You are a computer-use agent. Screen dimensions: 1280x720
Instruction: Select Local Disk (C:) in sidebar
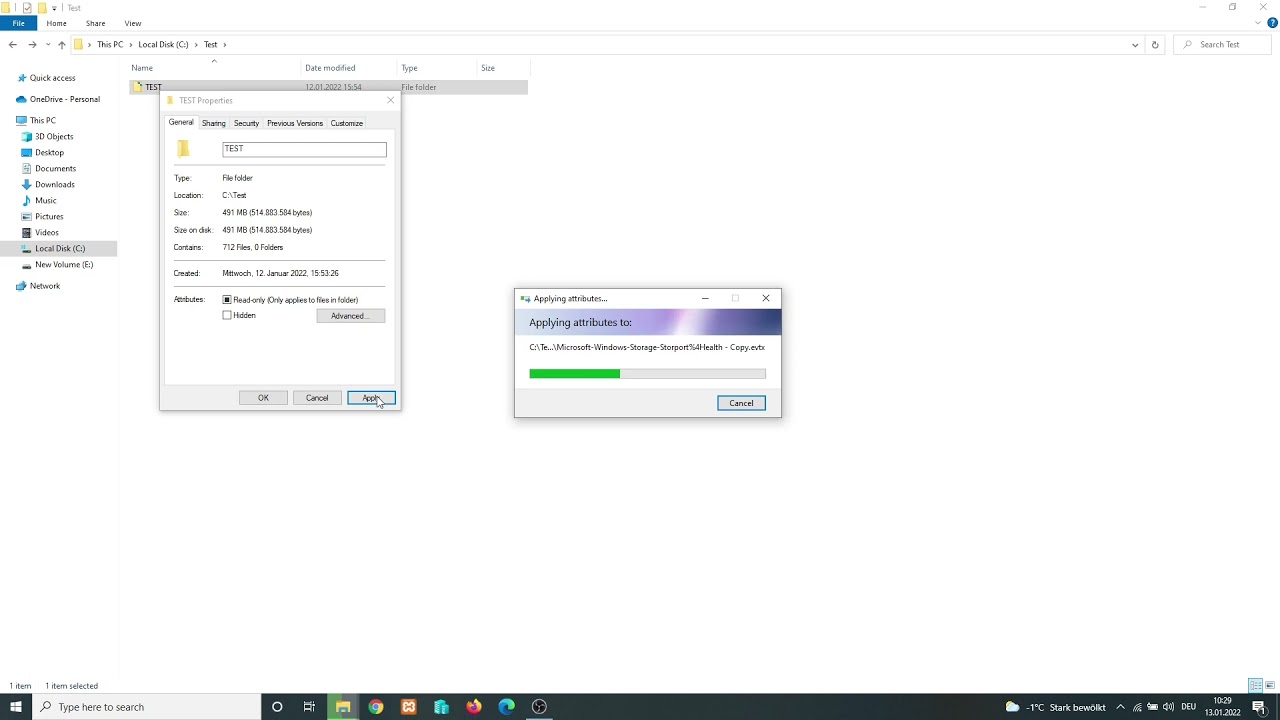click(59, 248)
